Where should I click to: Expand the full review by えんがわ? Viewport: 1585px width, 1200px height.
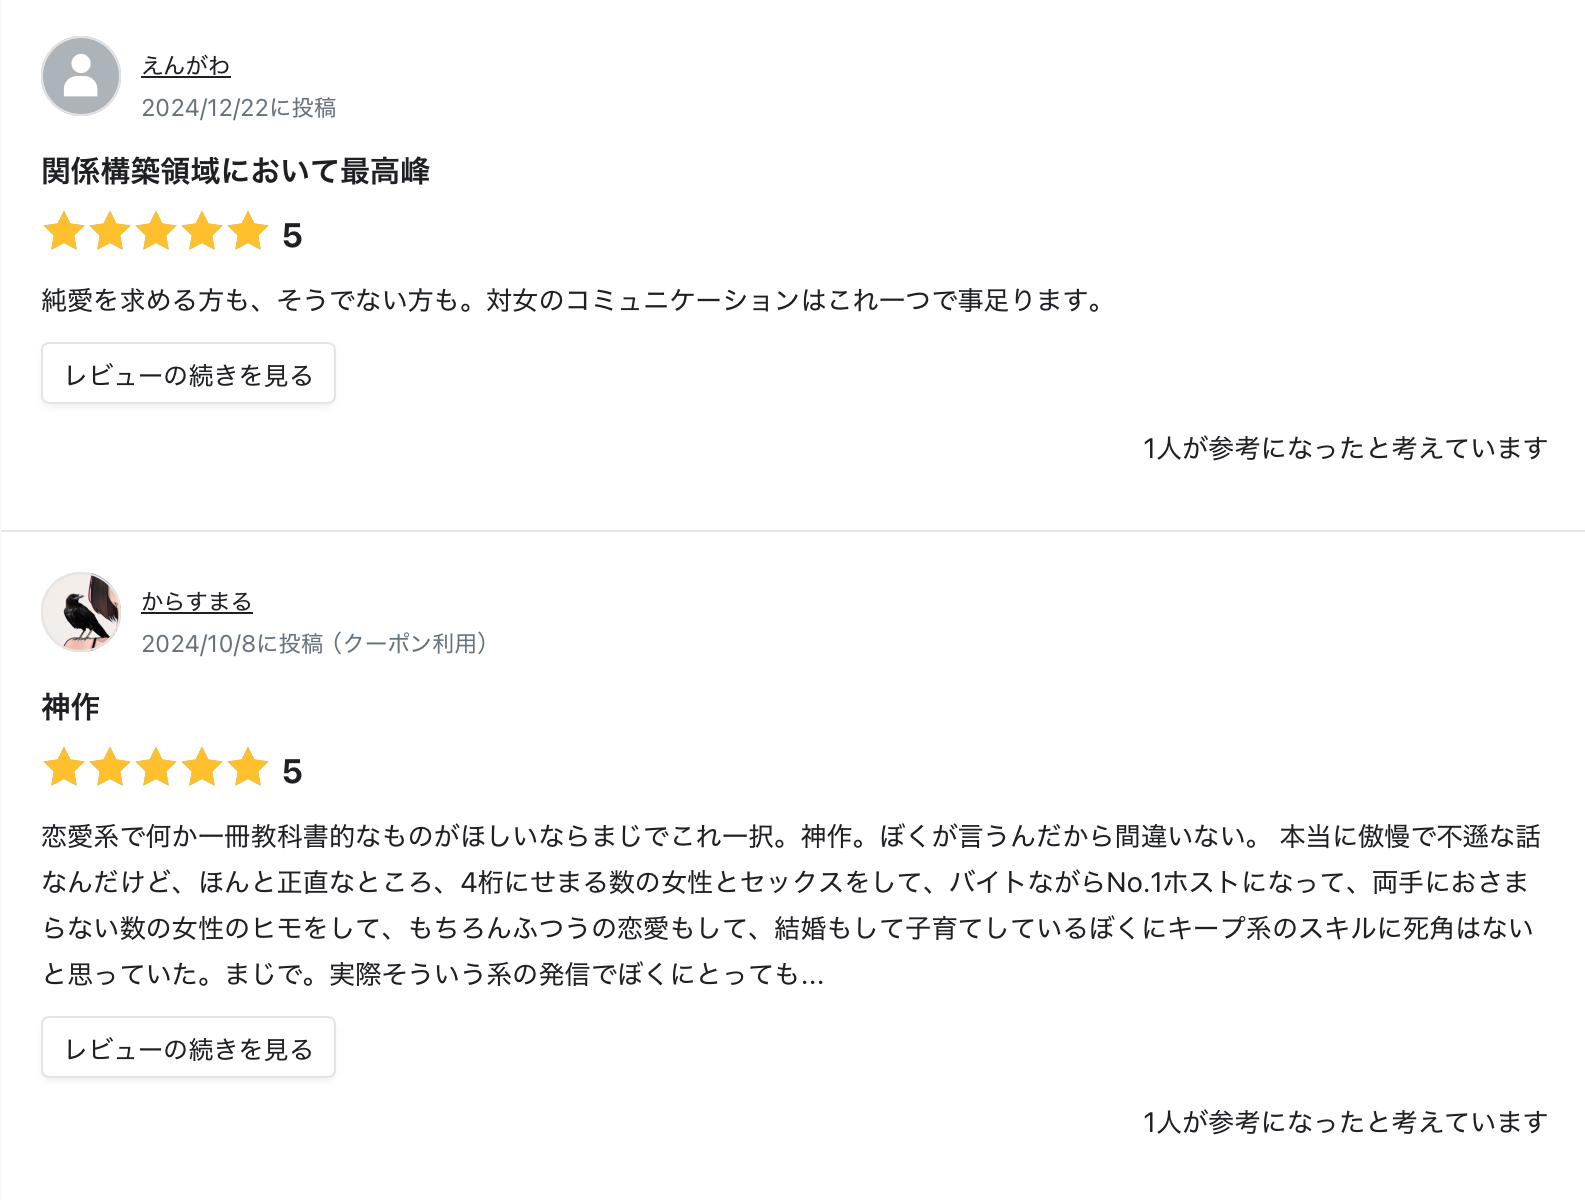point(188,374)
